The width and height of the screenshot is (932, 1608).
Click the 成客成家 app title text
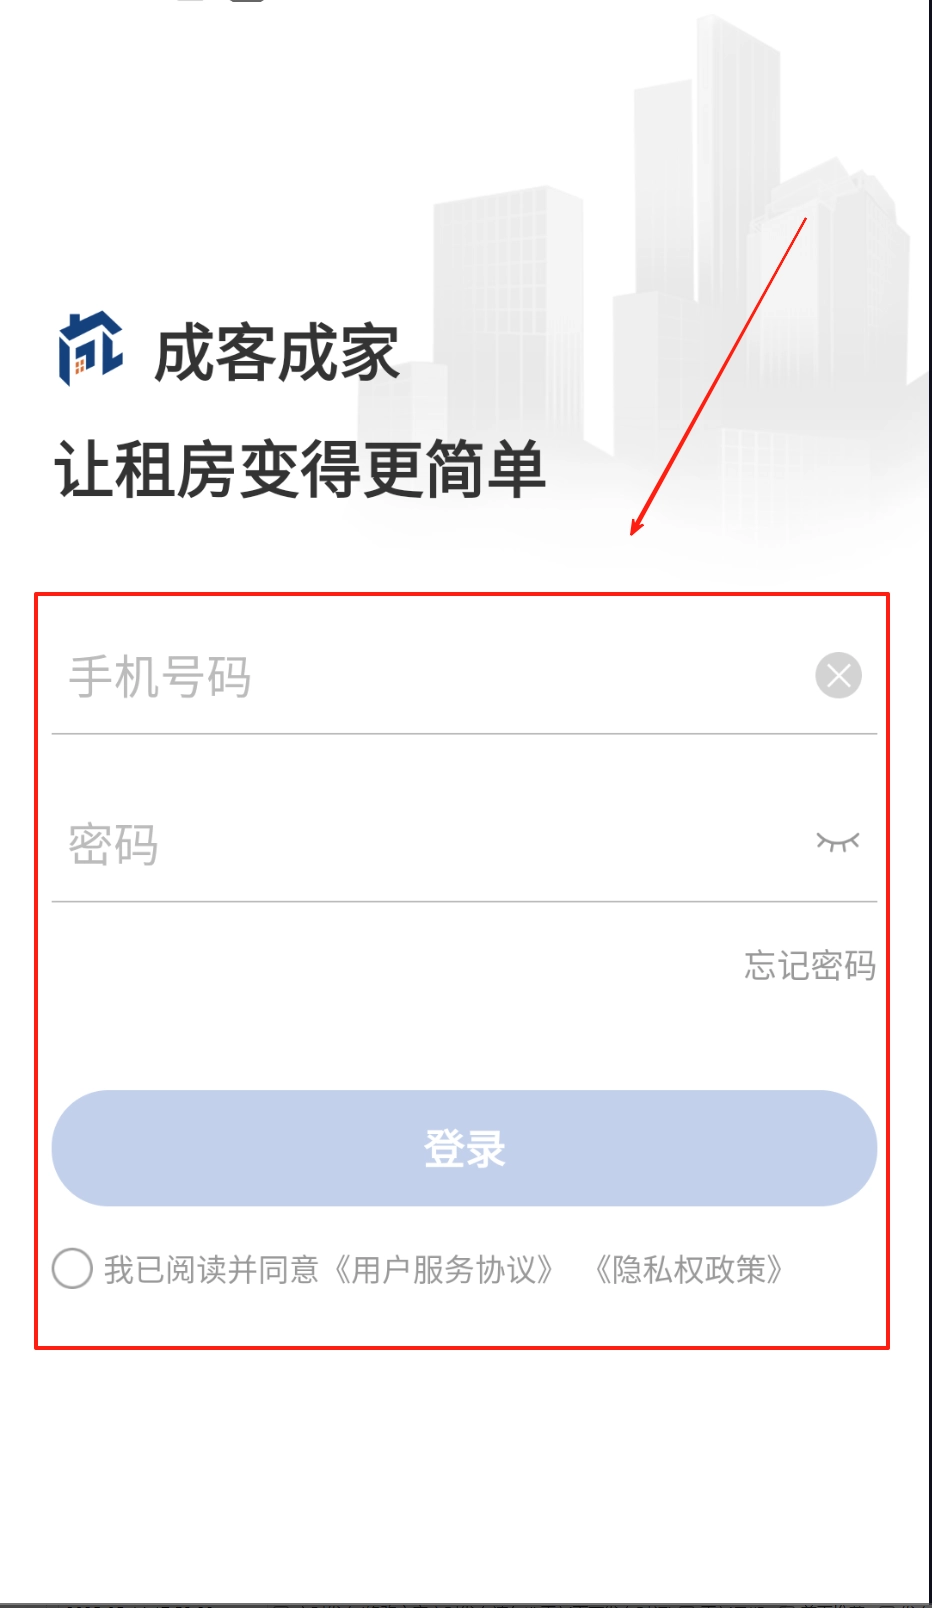tap(277, 353)
